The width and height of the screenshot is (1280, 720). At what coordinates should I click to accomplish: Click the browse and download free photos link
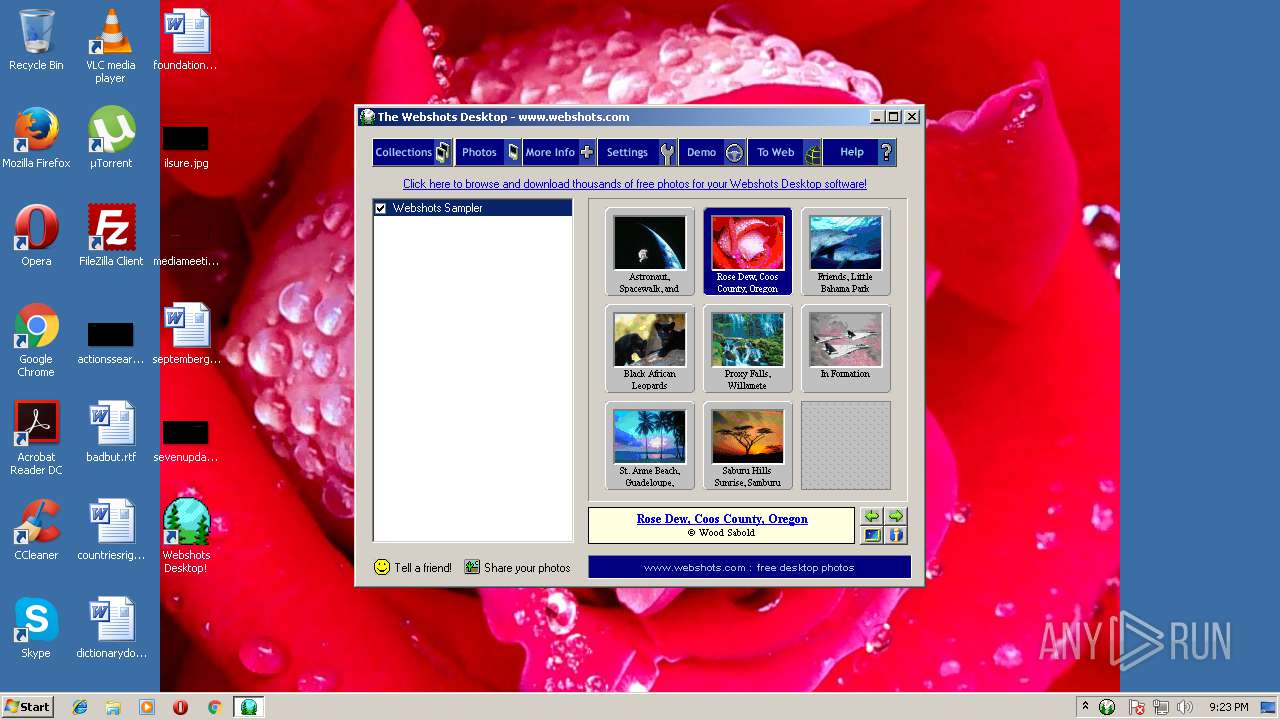click(x=635, y=184)
